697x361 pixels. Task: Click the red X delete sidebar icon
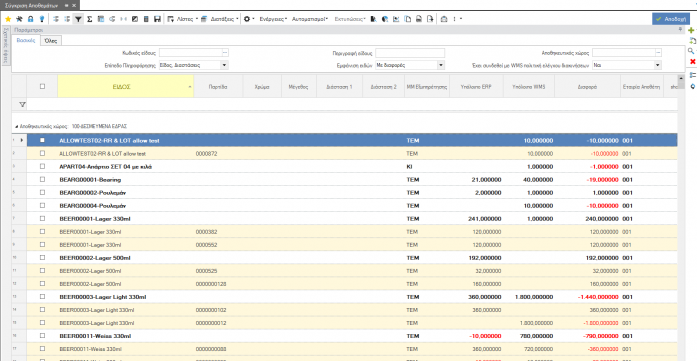[x=692, y=61]
